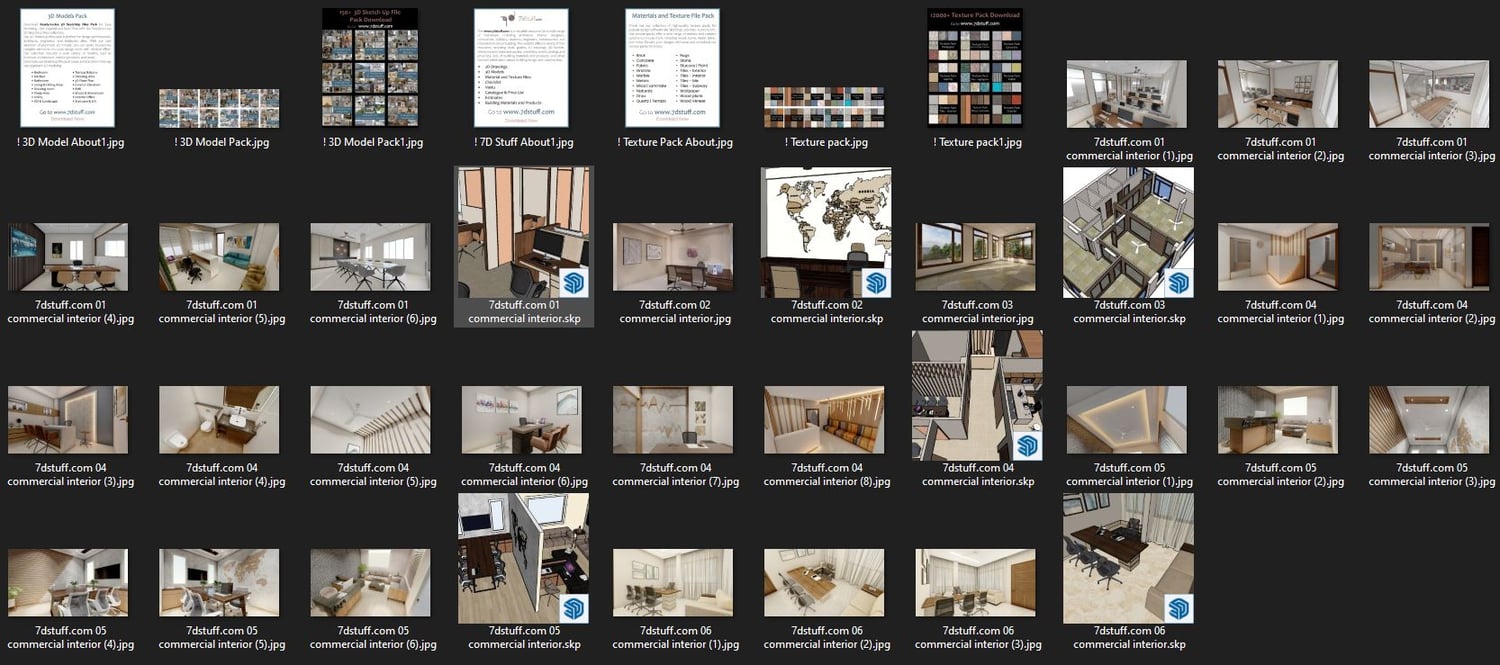Click the label "7dstuff.com 06 commercial interior (3).jpg"
This screenshot has height=665, width=1500.
click(978, 638)
